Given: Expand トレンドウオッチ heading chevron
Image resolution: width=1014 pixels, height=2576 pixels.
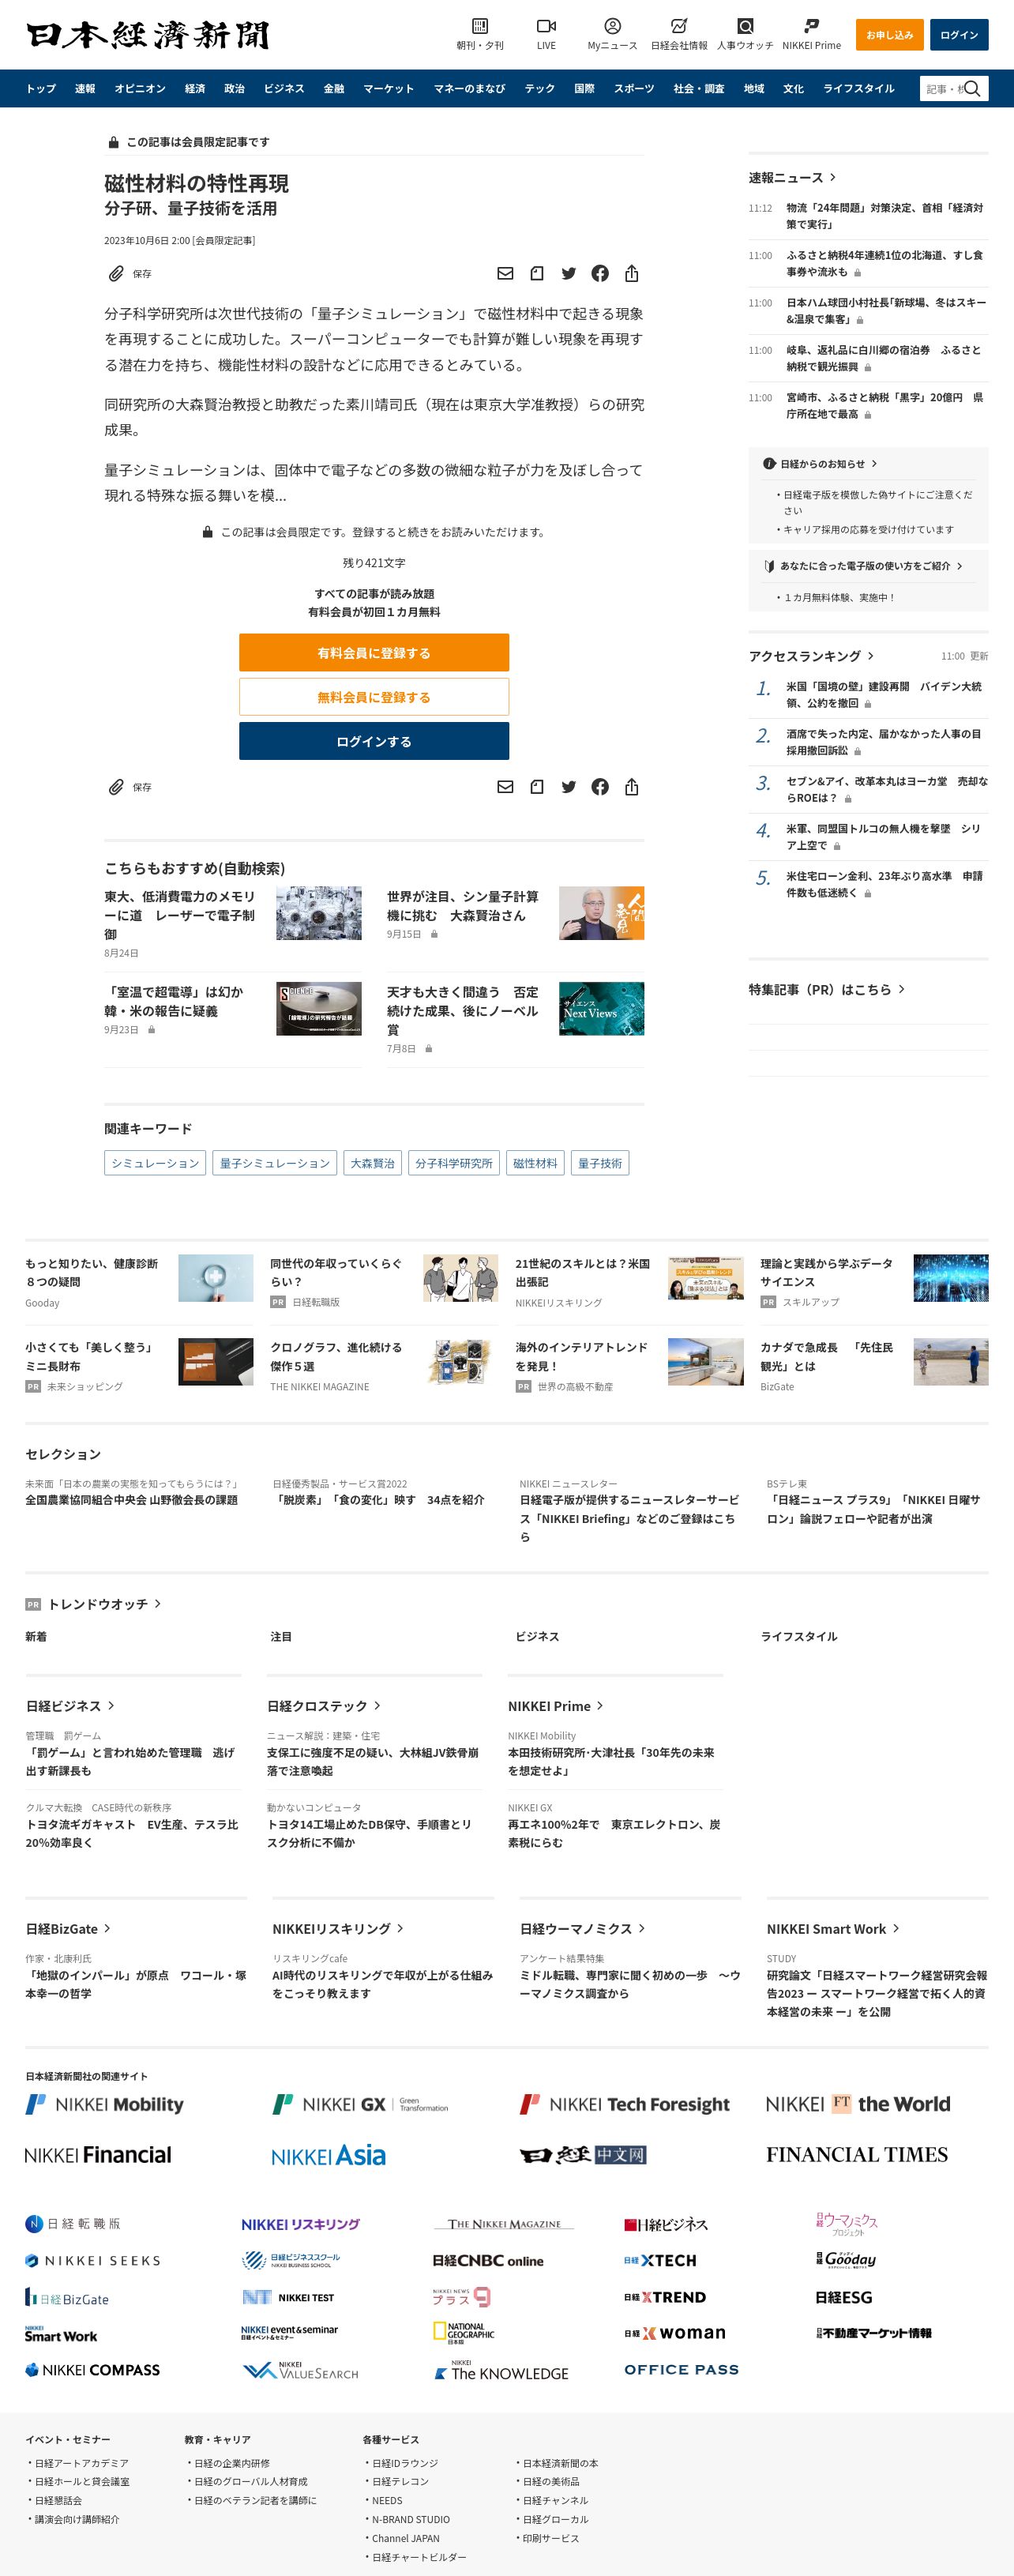Looking at the screenshot, I should click(x=157, y=1604).
